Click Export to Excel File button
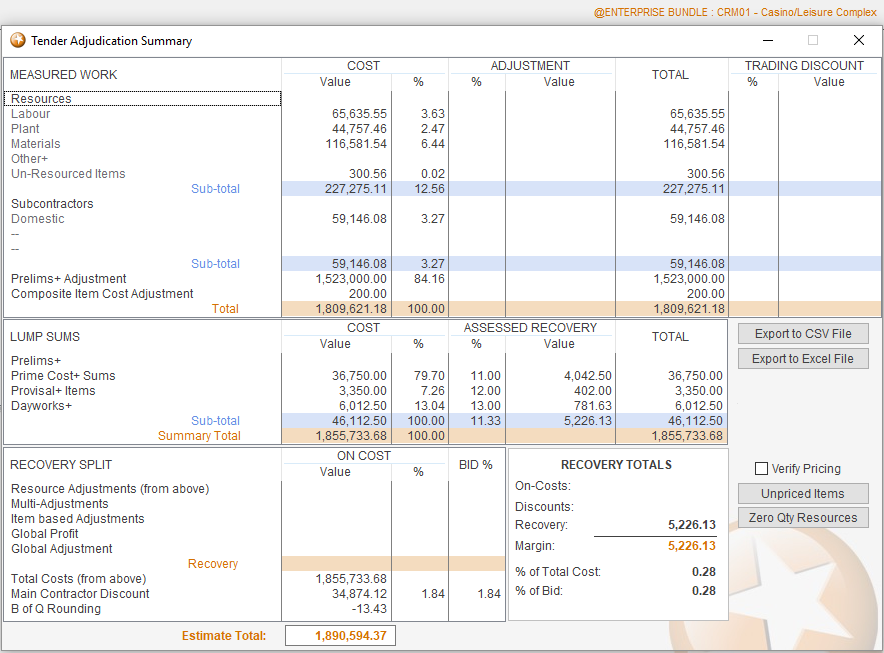The width and height of the screenshot is (884, 653). 803,359
